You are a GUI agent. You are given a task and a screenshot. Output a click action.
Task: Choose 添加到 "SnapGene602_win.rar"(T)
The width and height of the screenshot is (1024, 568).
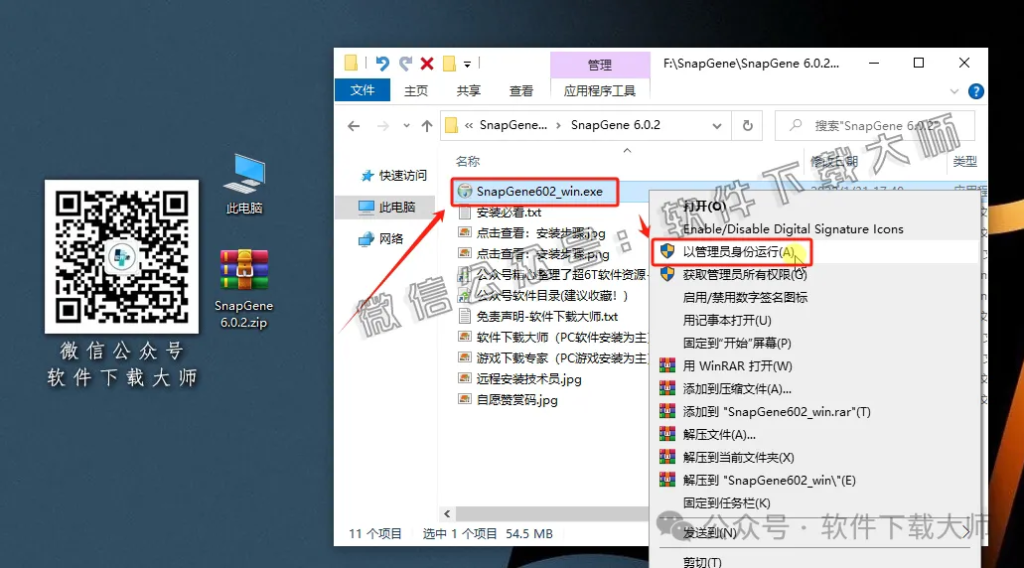tap(776, 412)
